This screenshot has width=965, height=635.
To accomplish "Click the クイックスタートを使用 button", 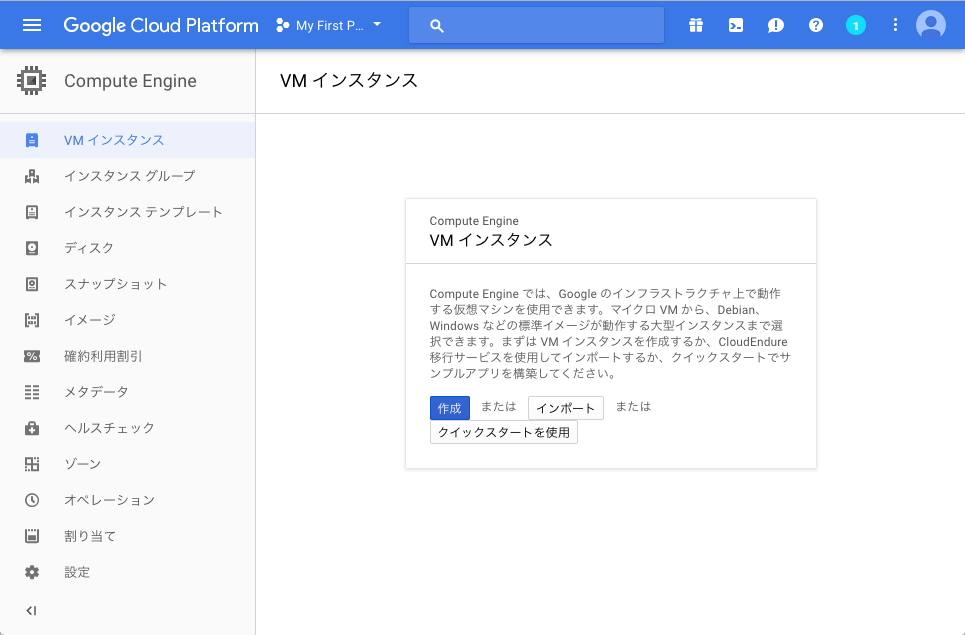I will [x=503, y=432].
